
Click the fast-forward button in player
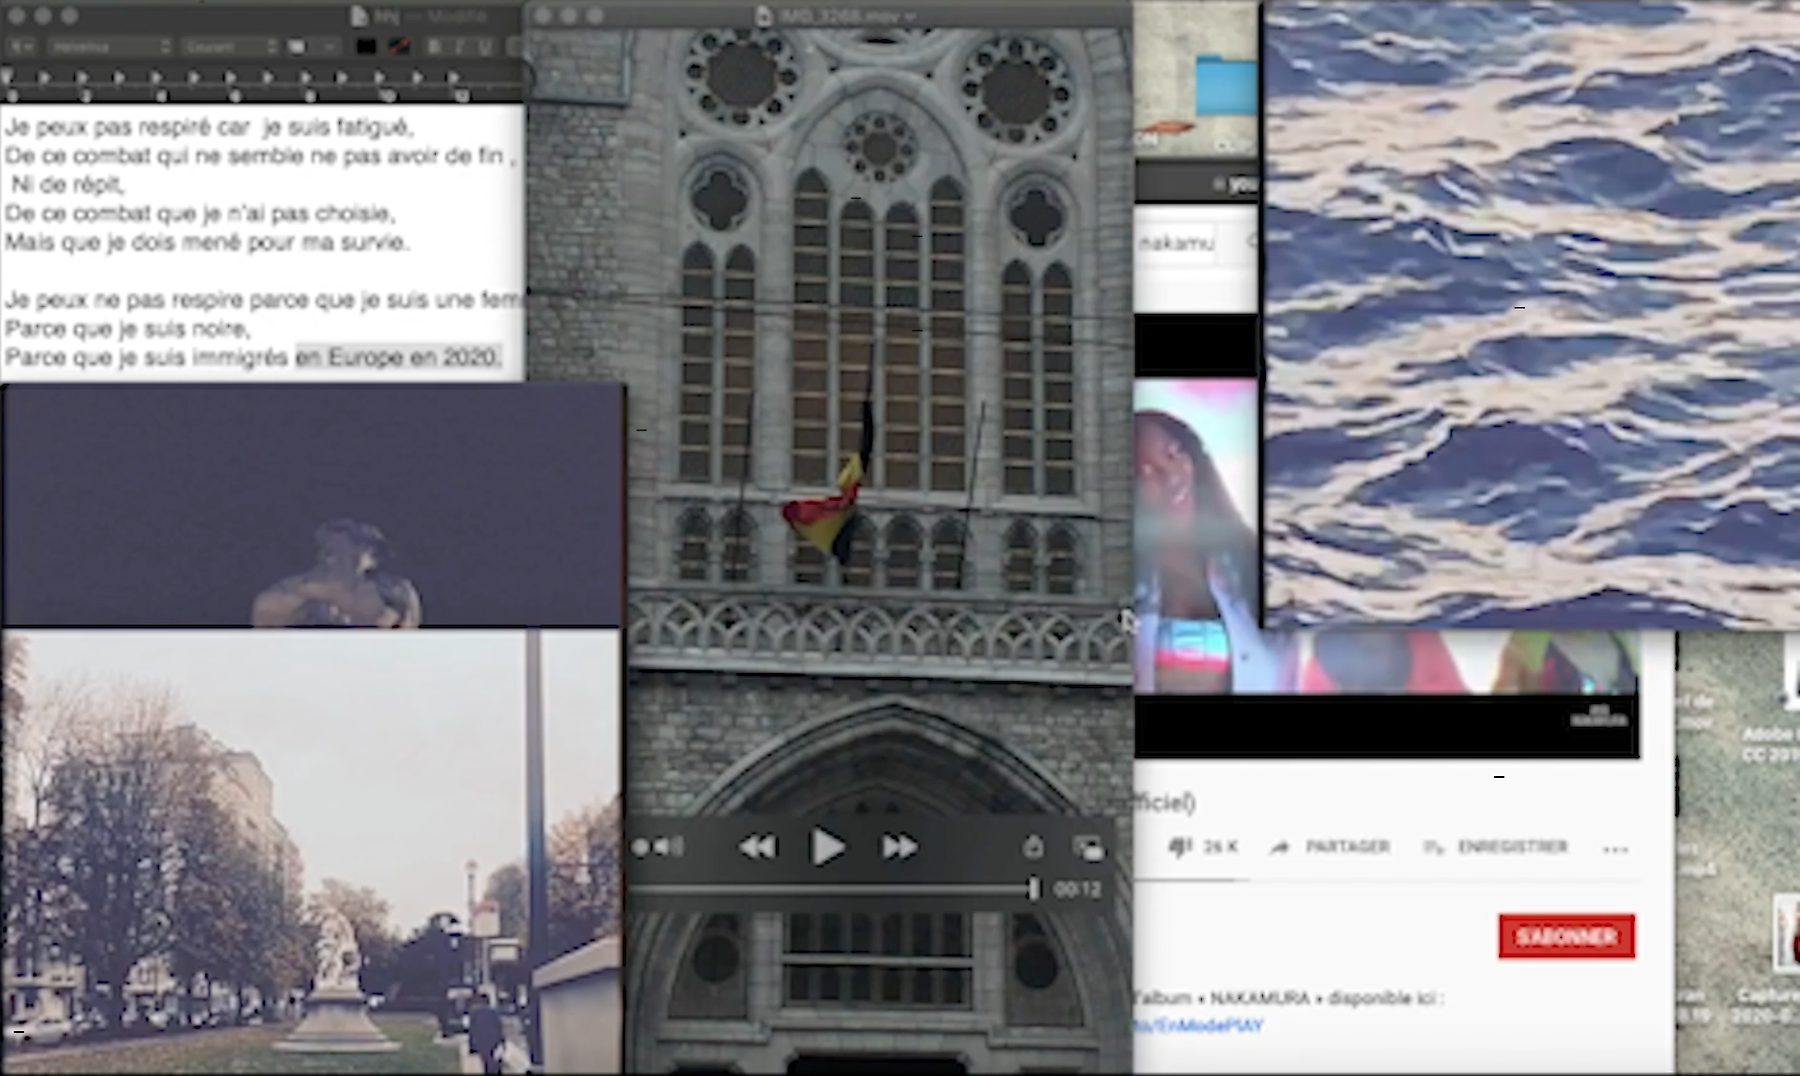pyautogui.click(x=899, y=847)
